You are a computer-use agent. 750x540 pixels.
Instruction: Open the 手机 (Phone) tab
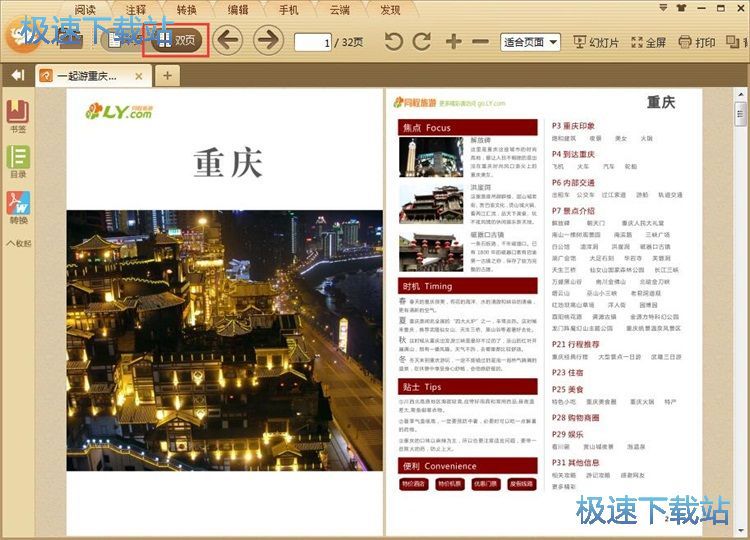click(288, 10)
